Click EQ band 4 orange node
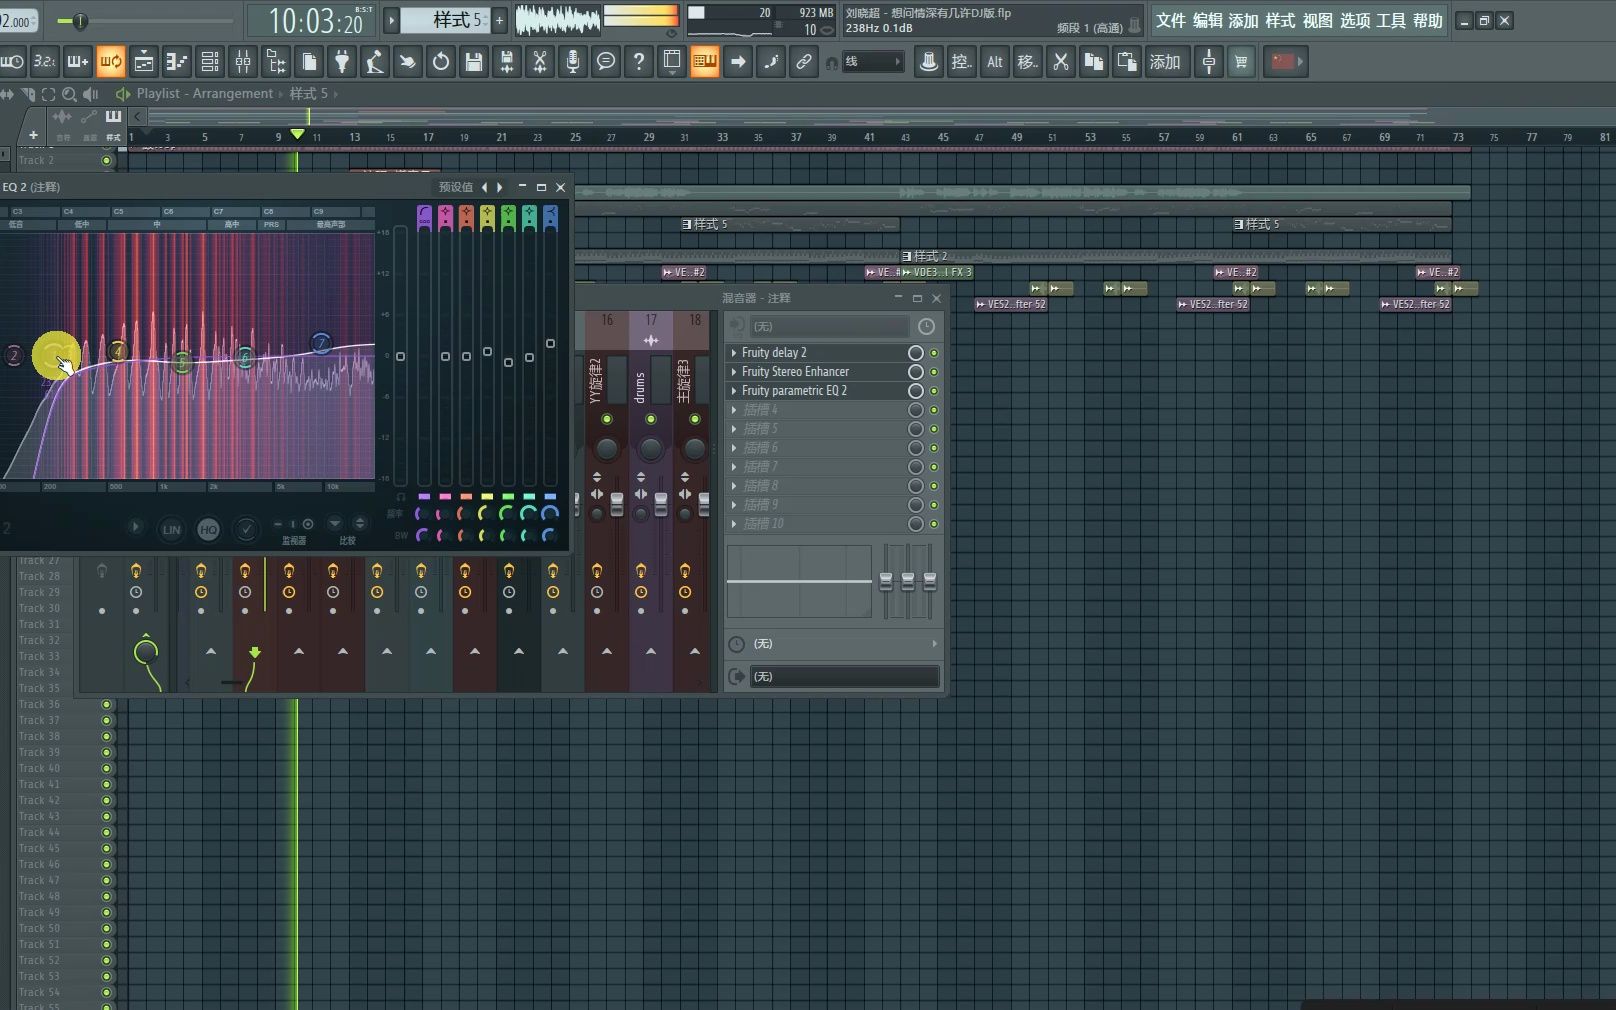The image size is (1616, 1010). coord(118,351)
